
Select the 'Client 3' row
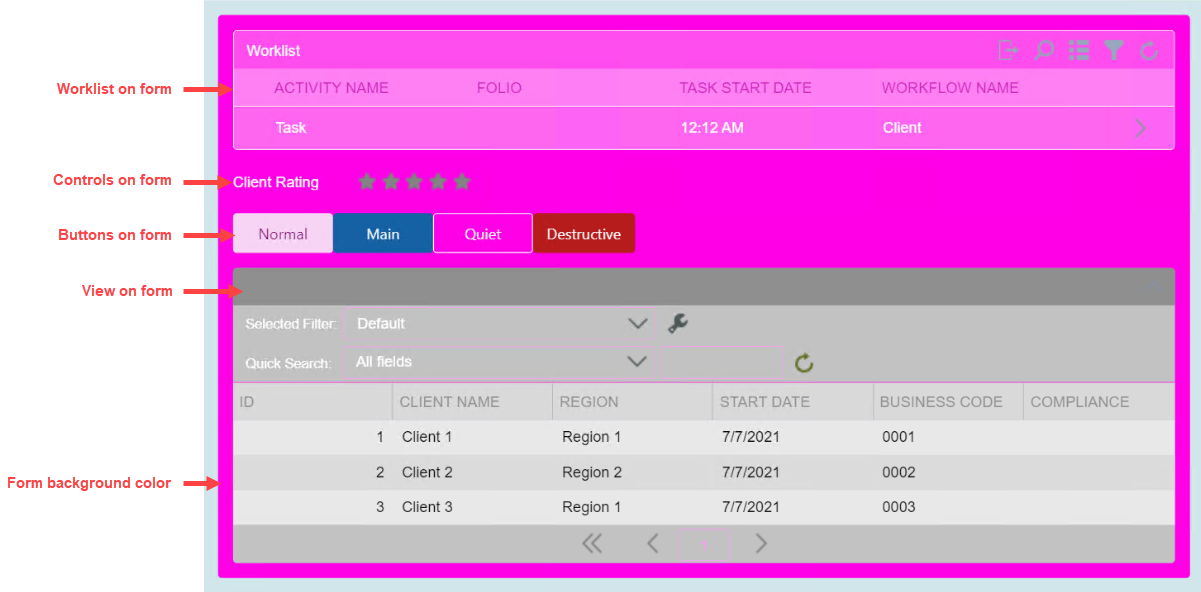tap(704, 507)
